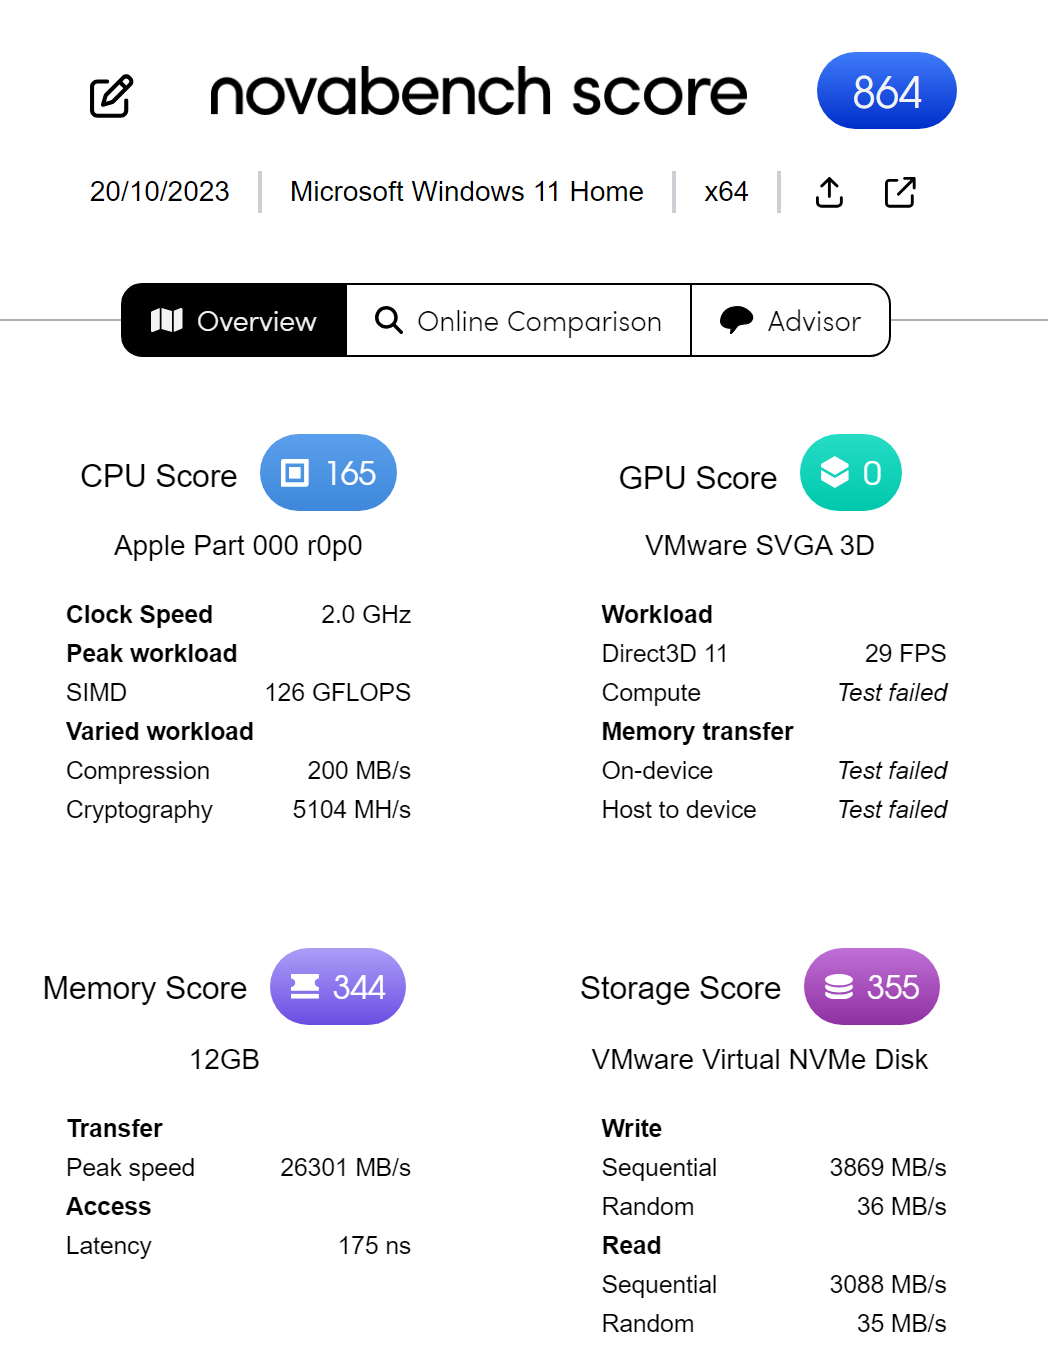This screenshot has width=1048, height=1372.
Task: Click the Microsoft Windows 11 Home text
Action: click(x=467, y=192)
